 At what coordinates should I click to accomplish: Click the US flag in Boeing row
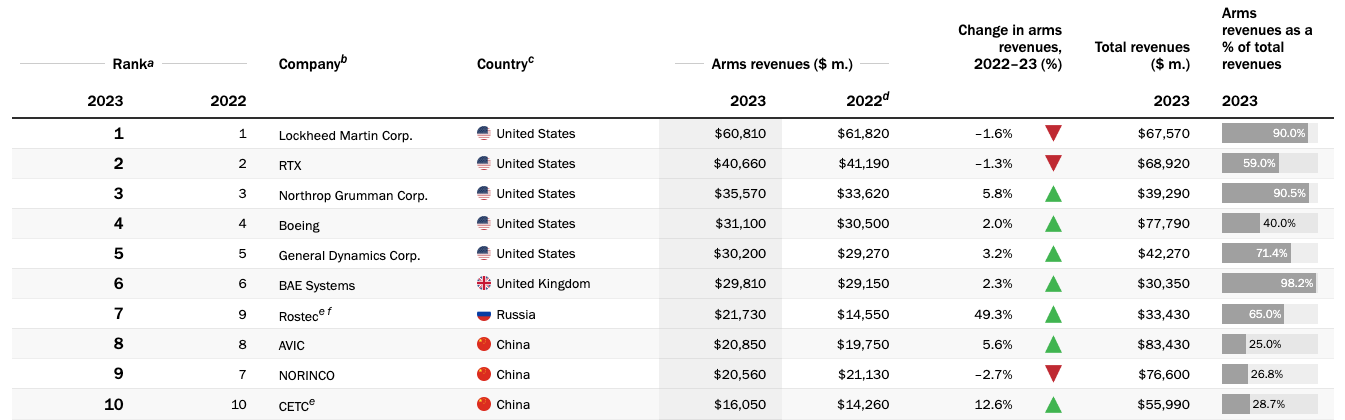484,224
